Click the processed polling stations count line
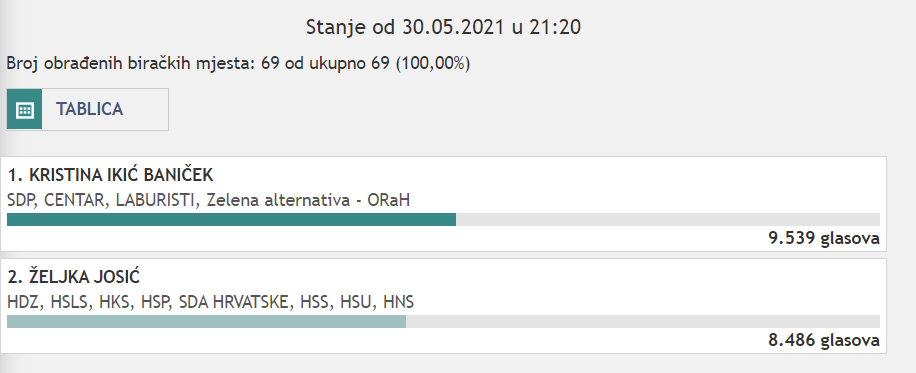 click(238, 63)
